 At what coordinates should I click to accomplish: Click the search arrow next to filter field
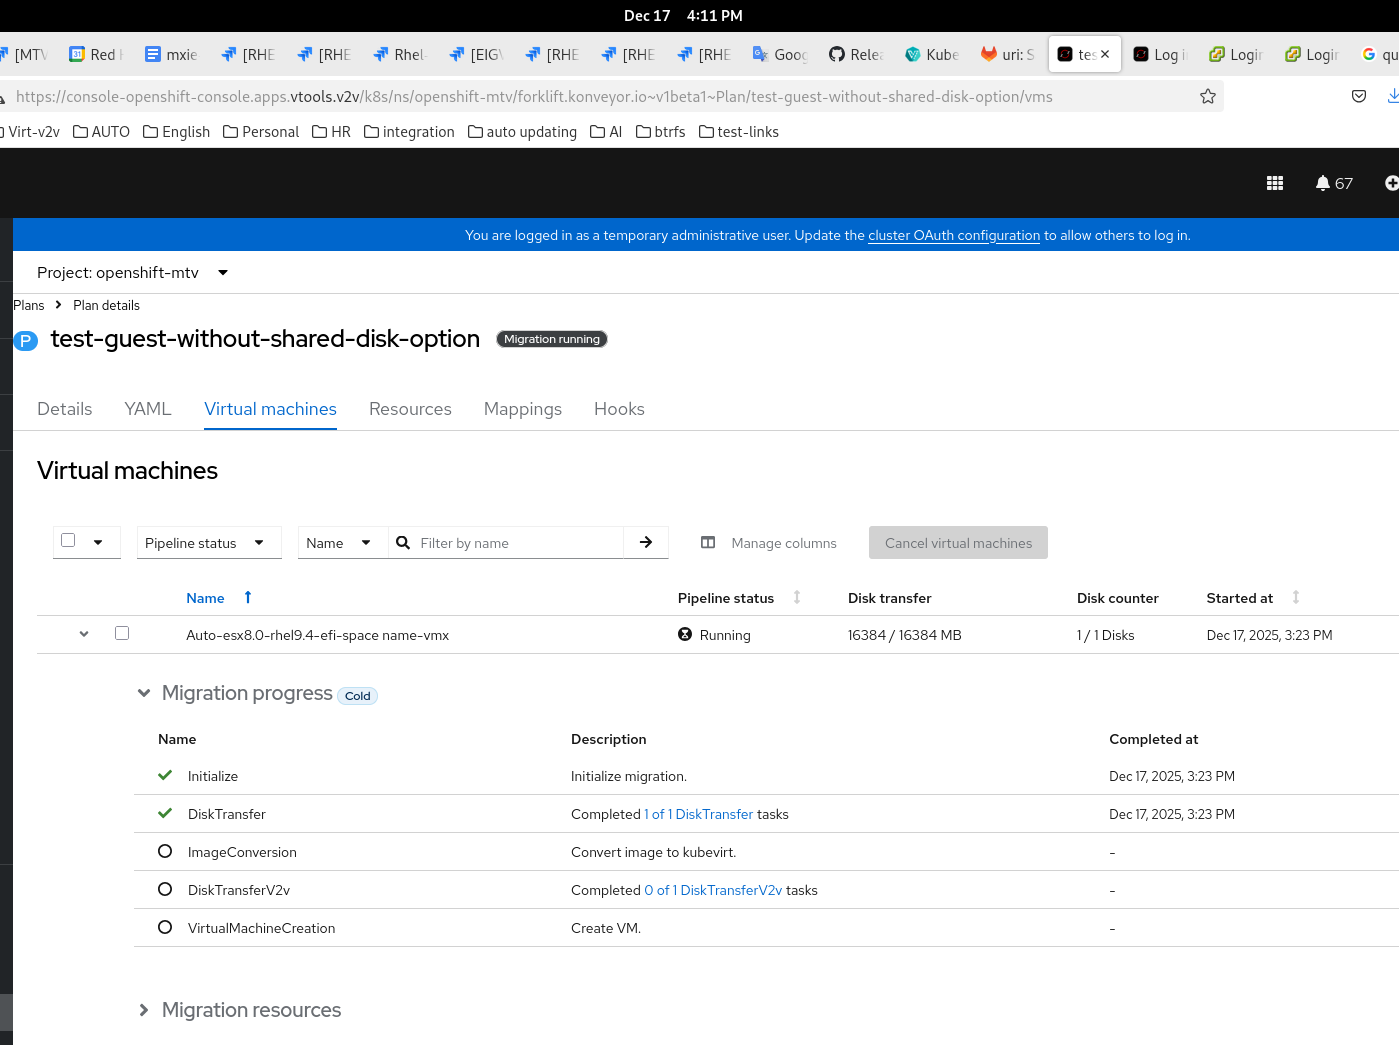click(x=646, y=542)
